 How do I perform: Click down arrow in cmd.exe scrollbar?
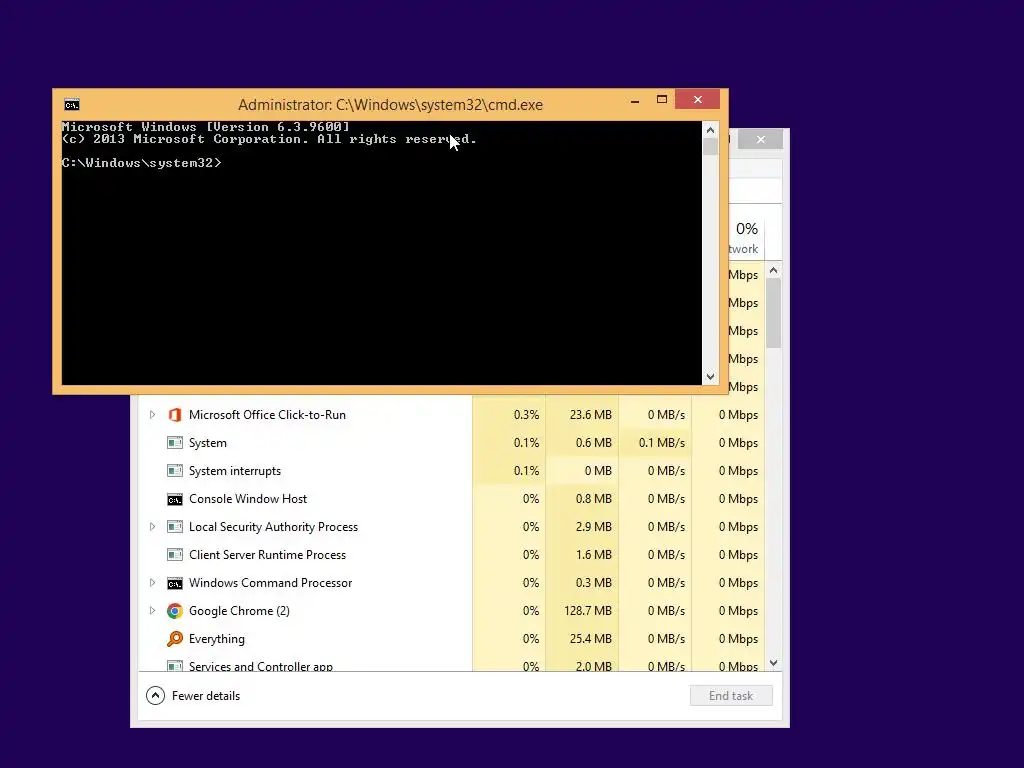(711, 377)
